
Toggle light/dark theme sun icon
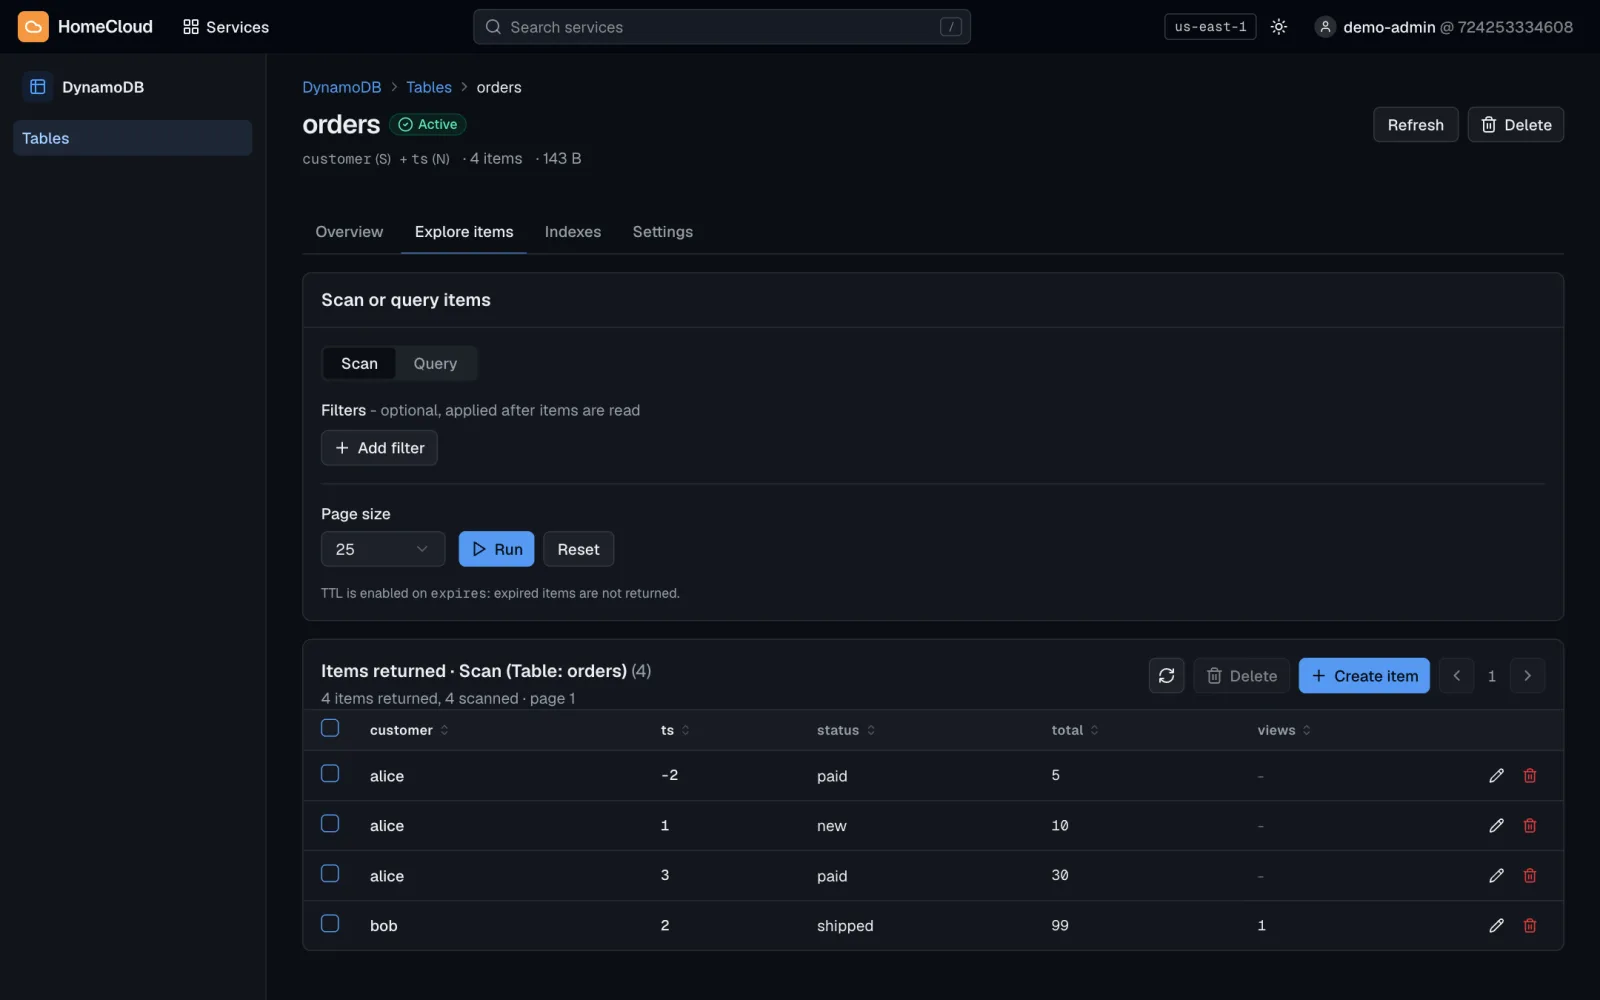point(1278,27)
